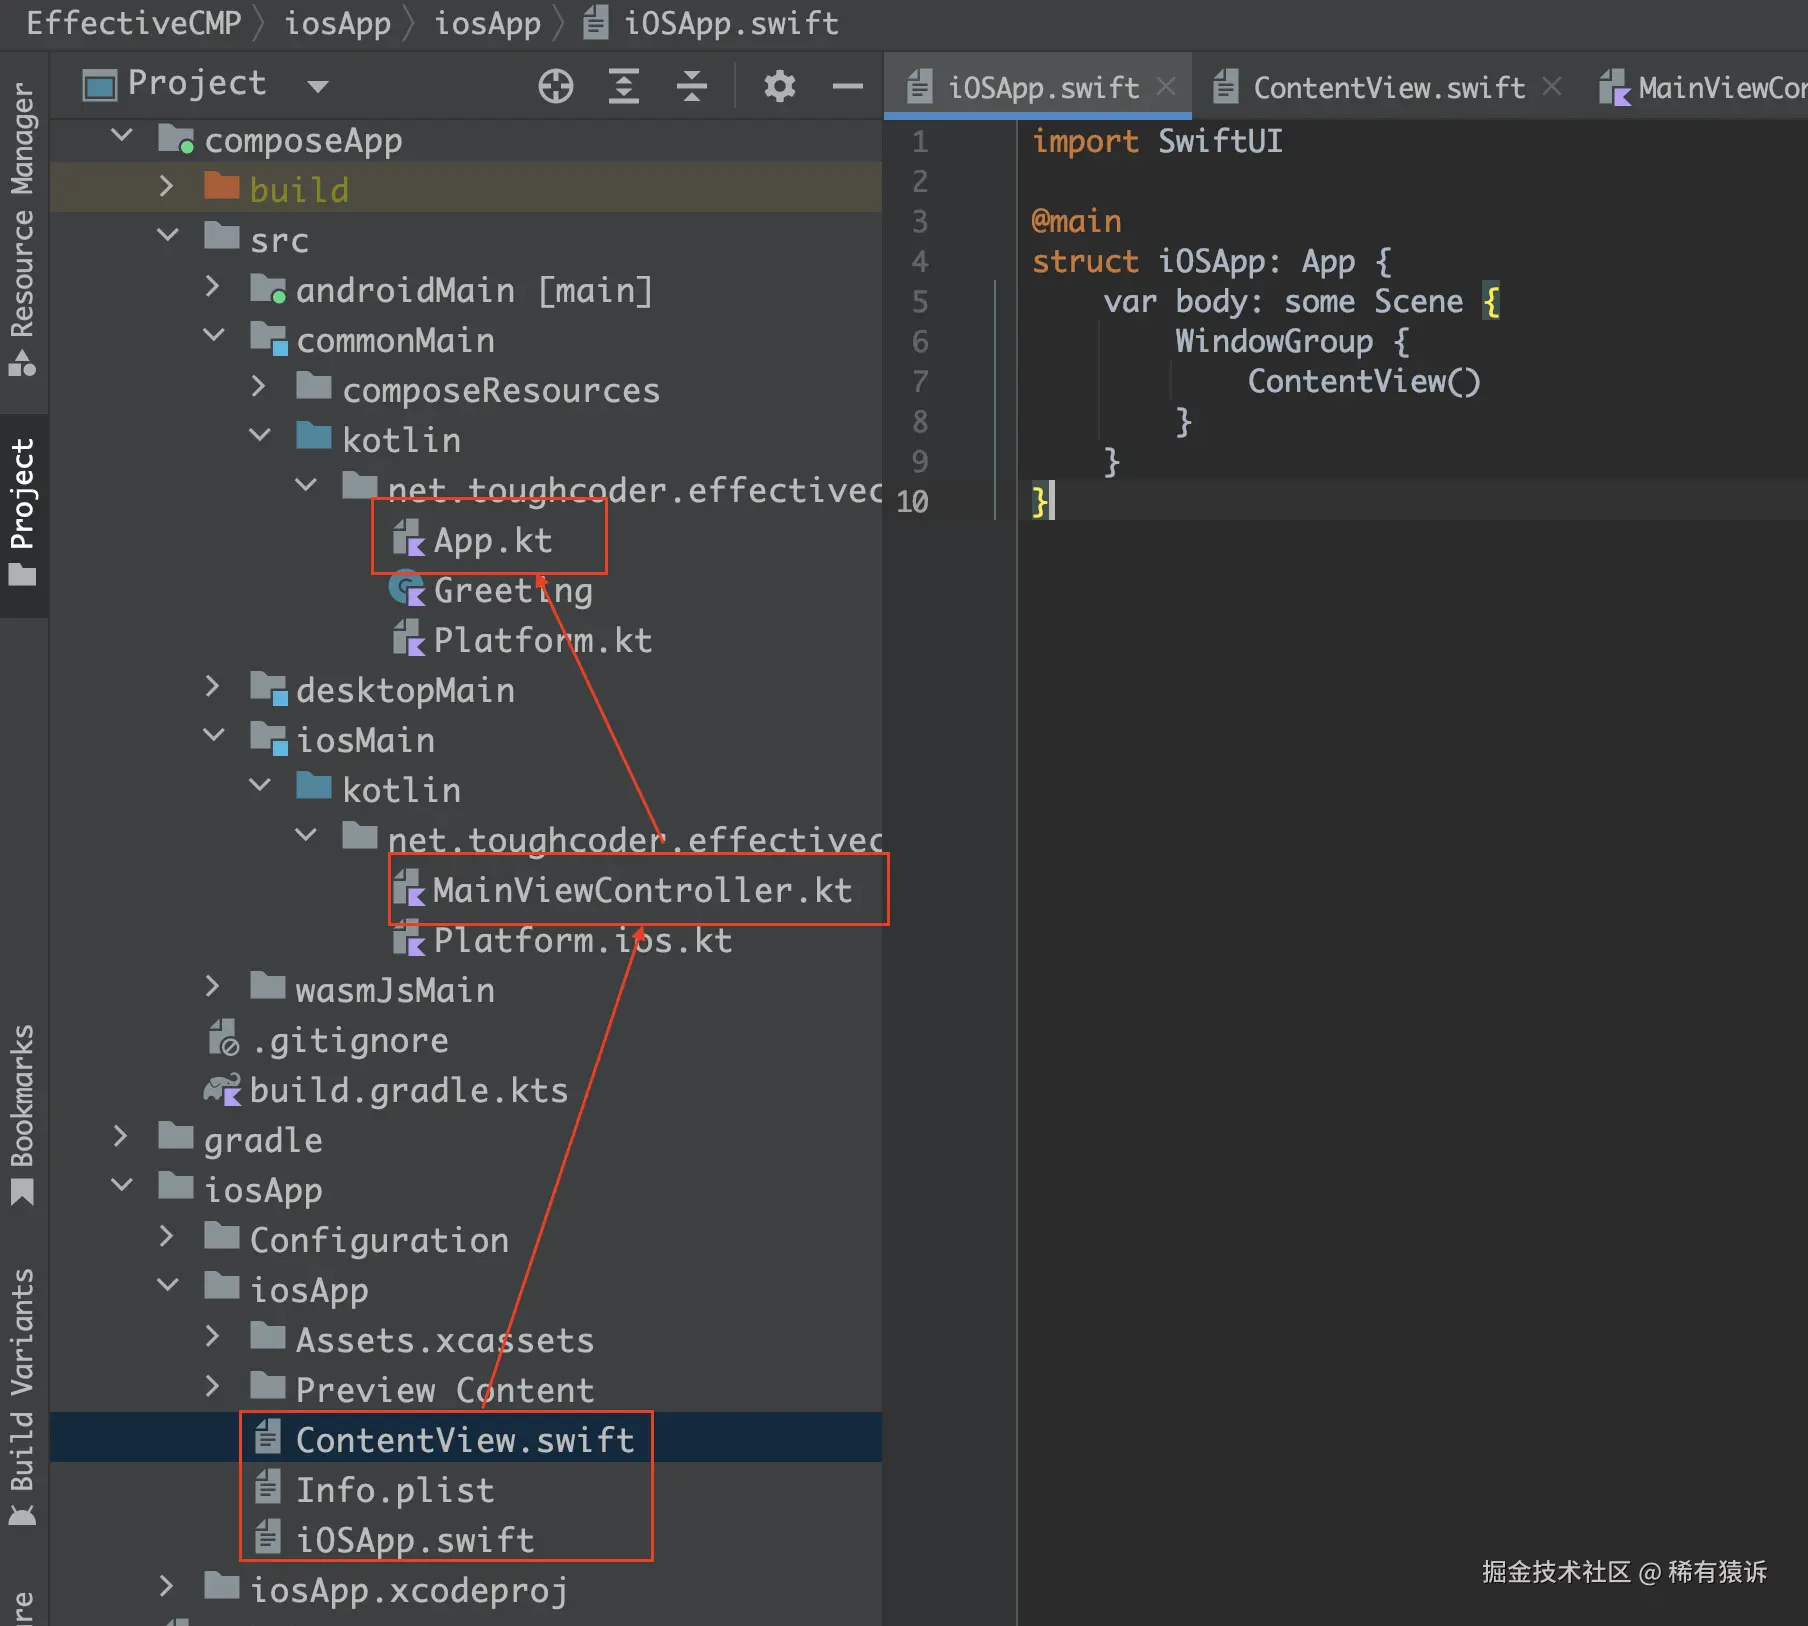Hide the Project panel with minus icon
Image resolution: width=1808 pixels, height=1626 pixels.
847,87
